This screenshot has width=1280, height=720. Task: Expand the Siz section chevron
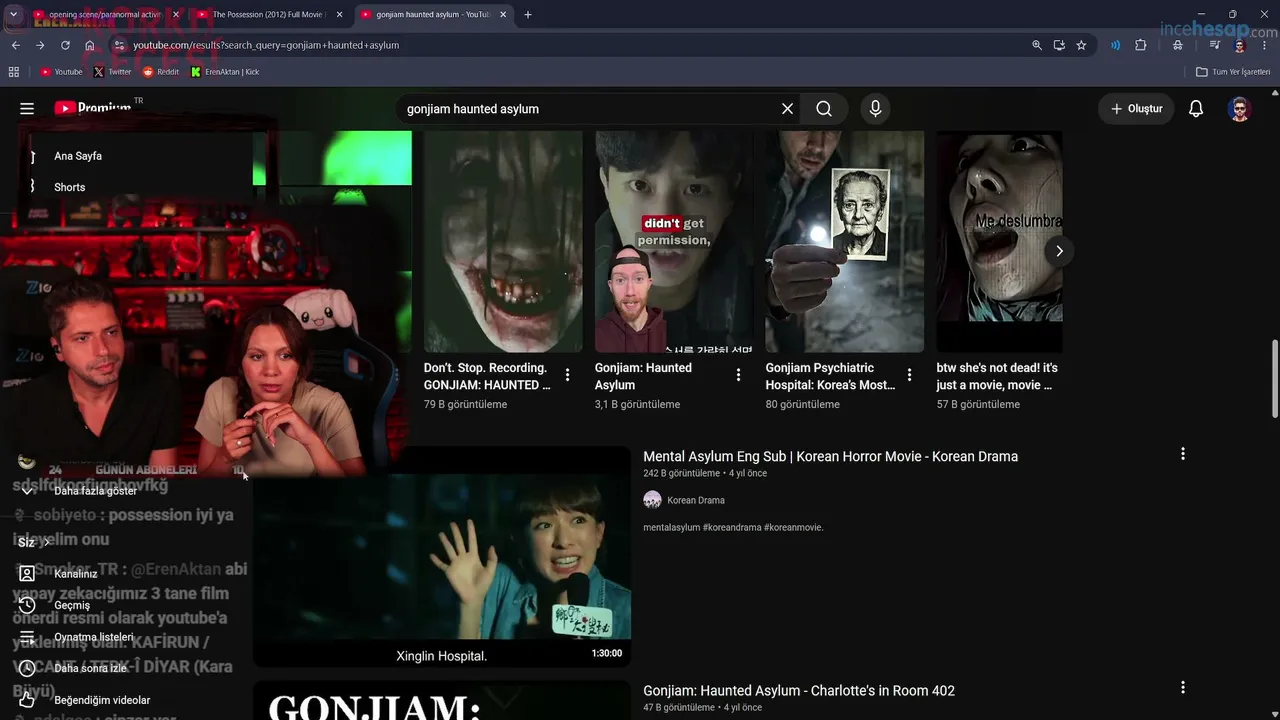[x=46, y=542]
